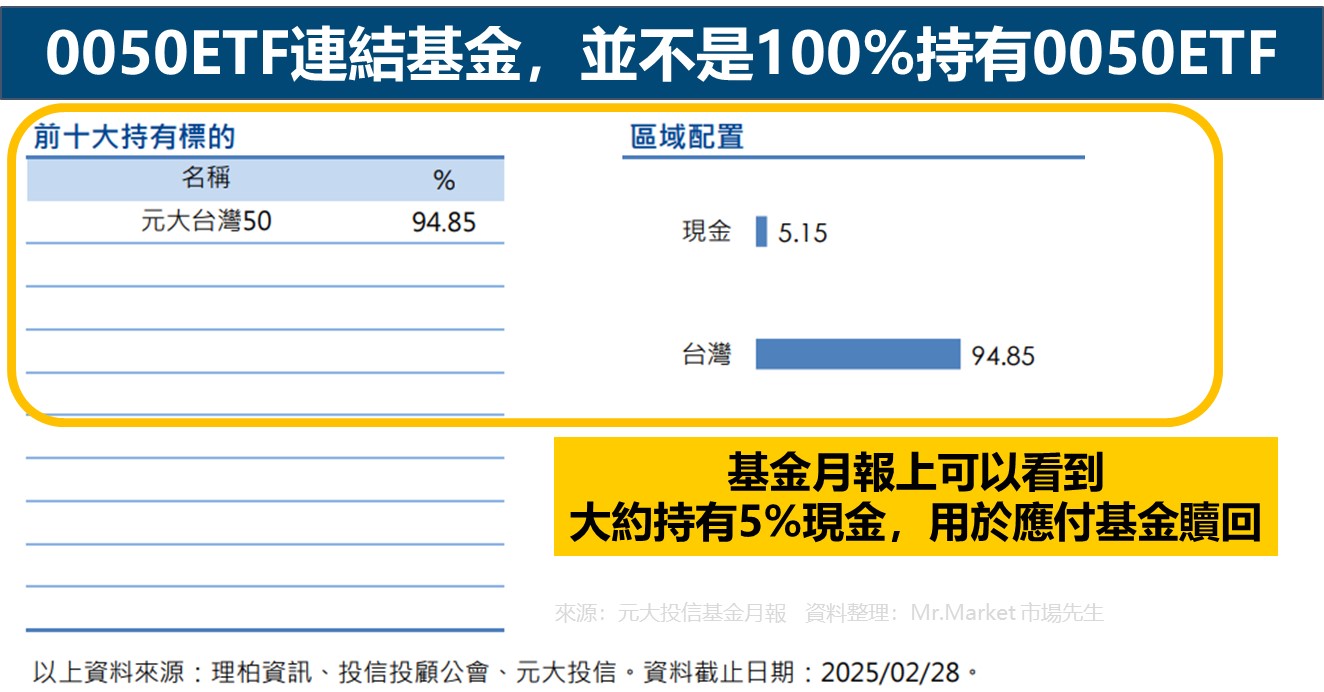
Task: Click the "%" column header
Action: [x=444, y=180]
